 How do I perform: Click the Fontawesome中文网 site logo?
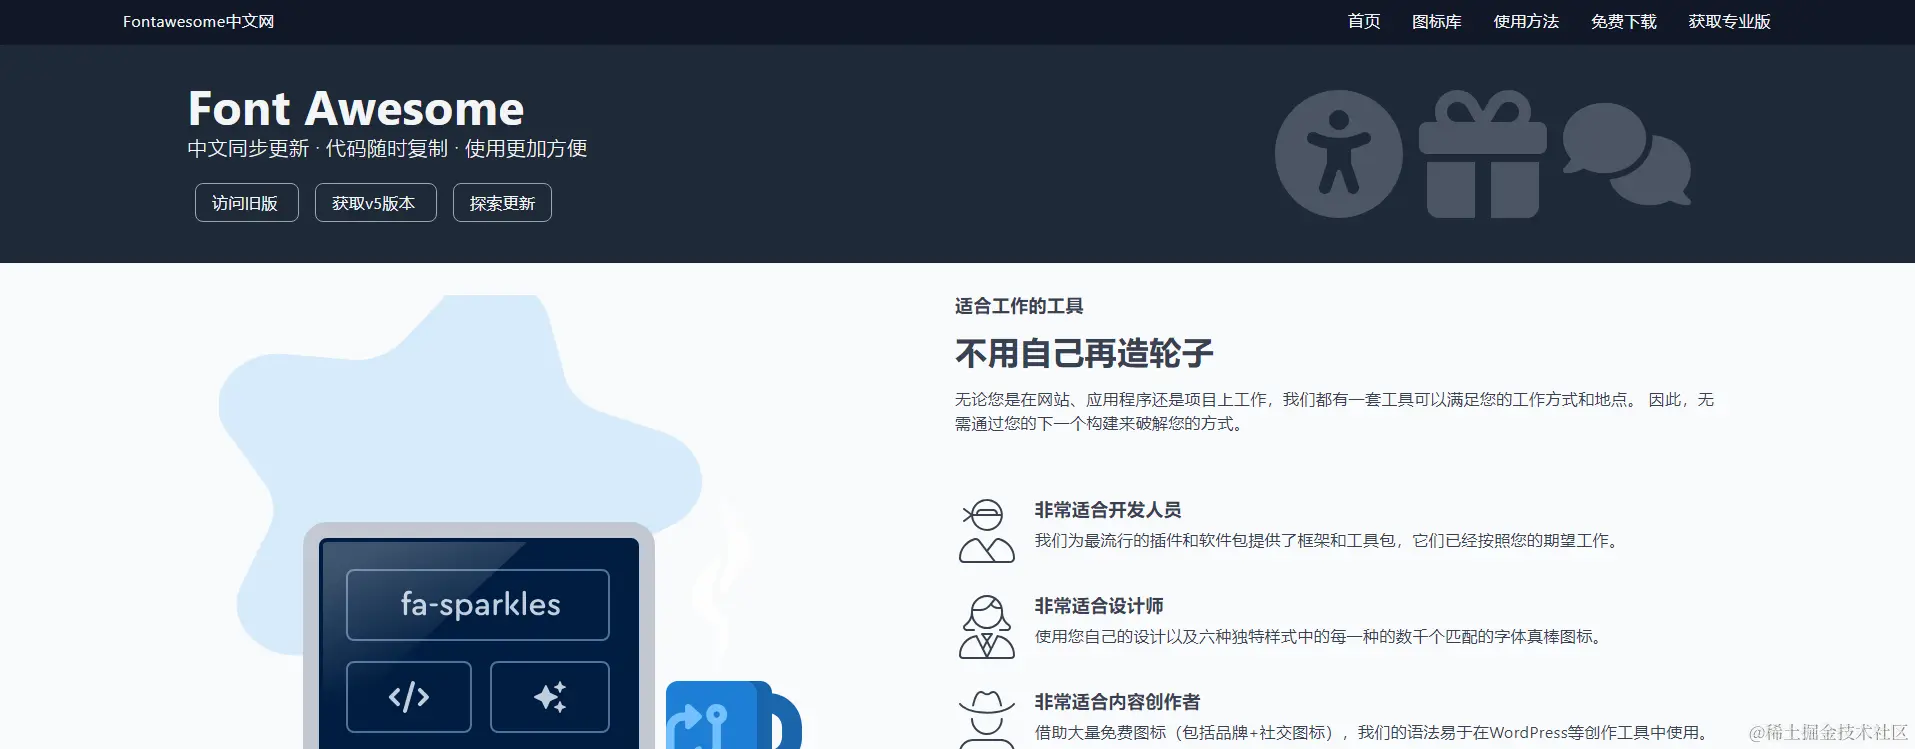click(x=198, y=22)
